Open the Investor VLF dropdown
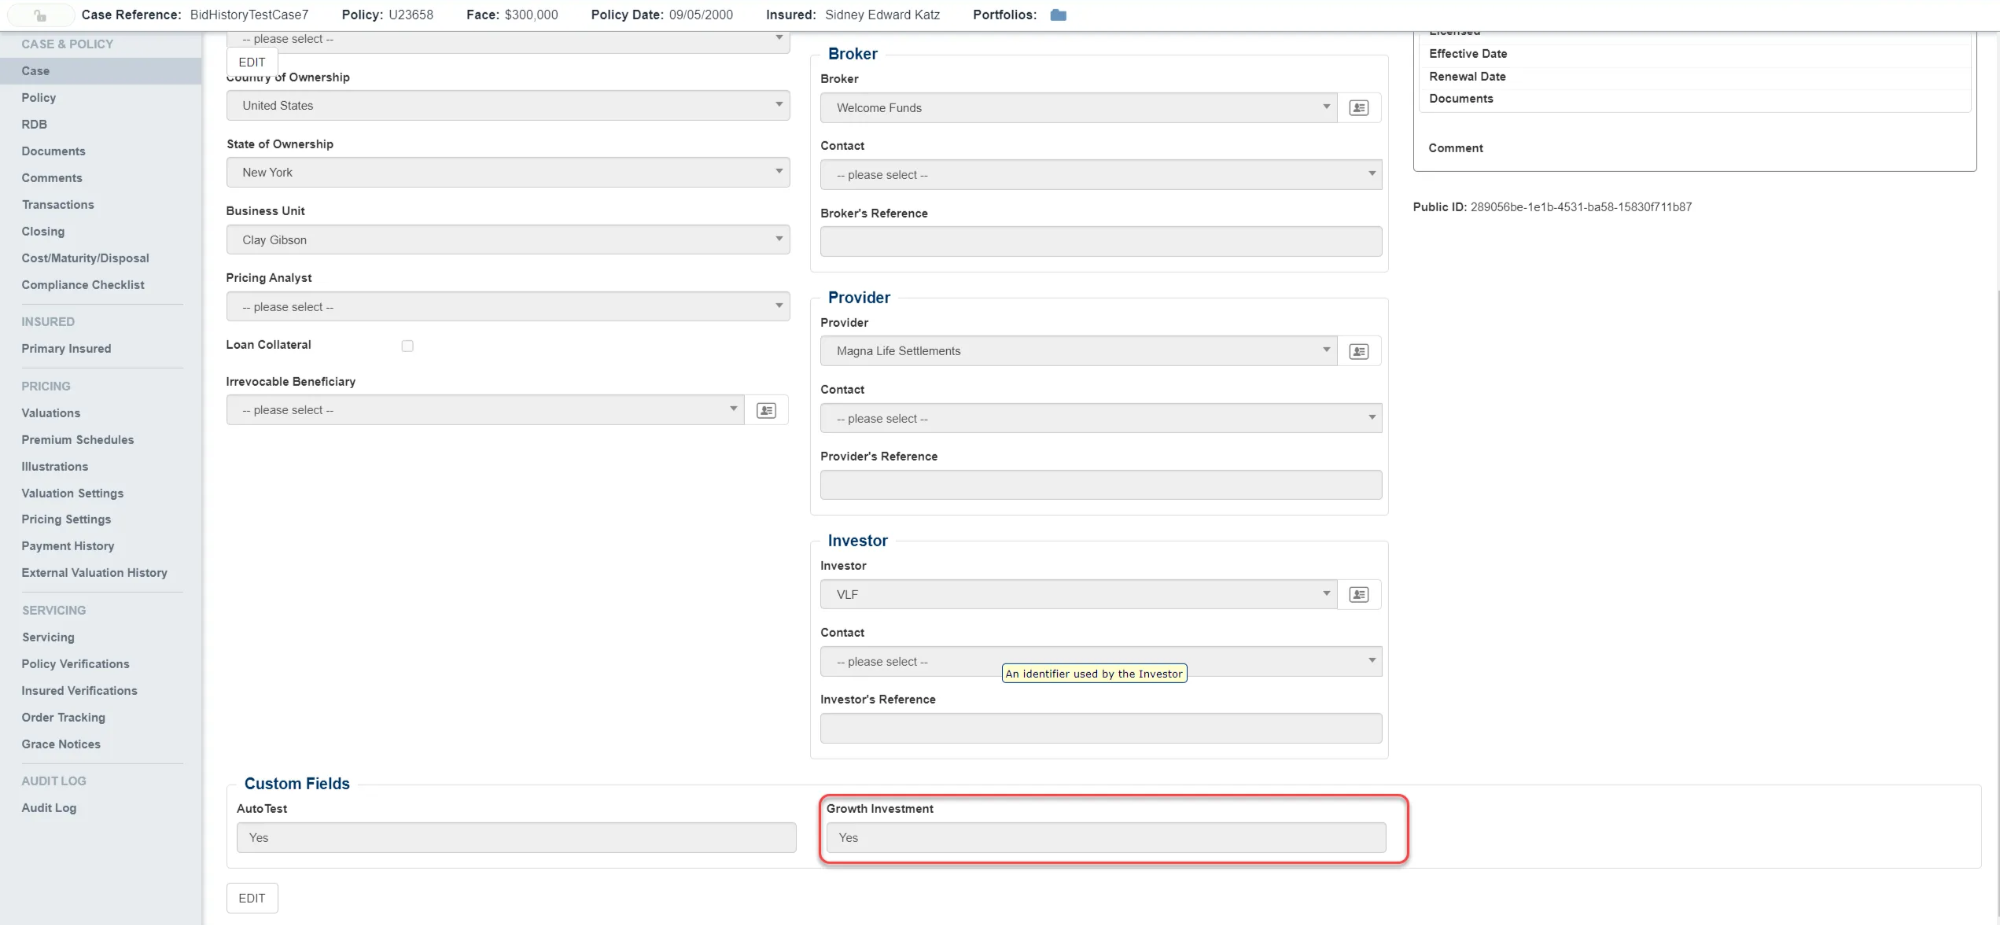The width and height of the screenshot is (2000, 925). (1078, 595)
